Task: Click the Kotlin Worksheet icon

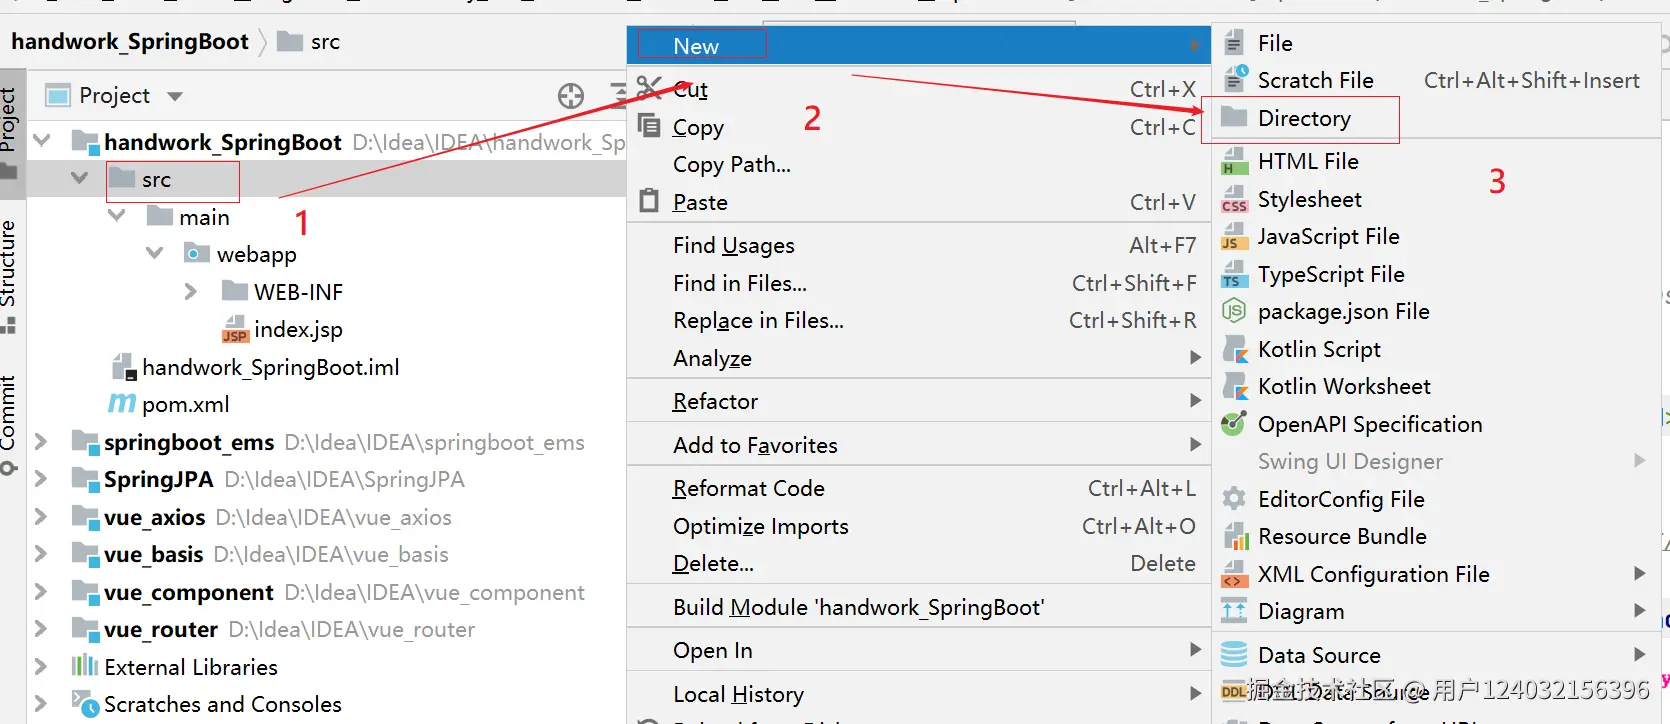Action: 1235,386
